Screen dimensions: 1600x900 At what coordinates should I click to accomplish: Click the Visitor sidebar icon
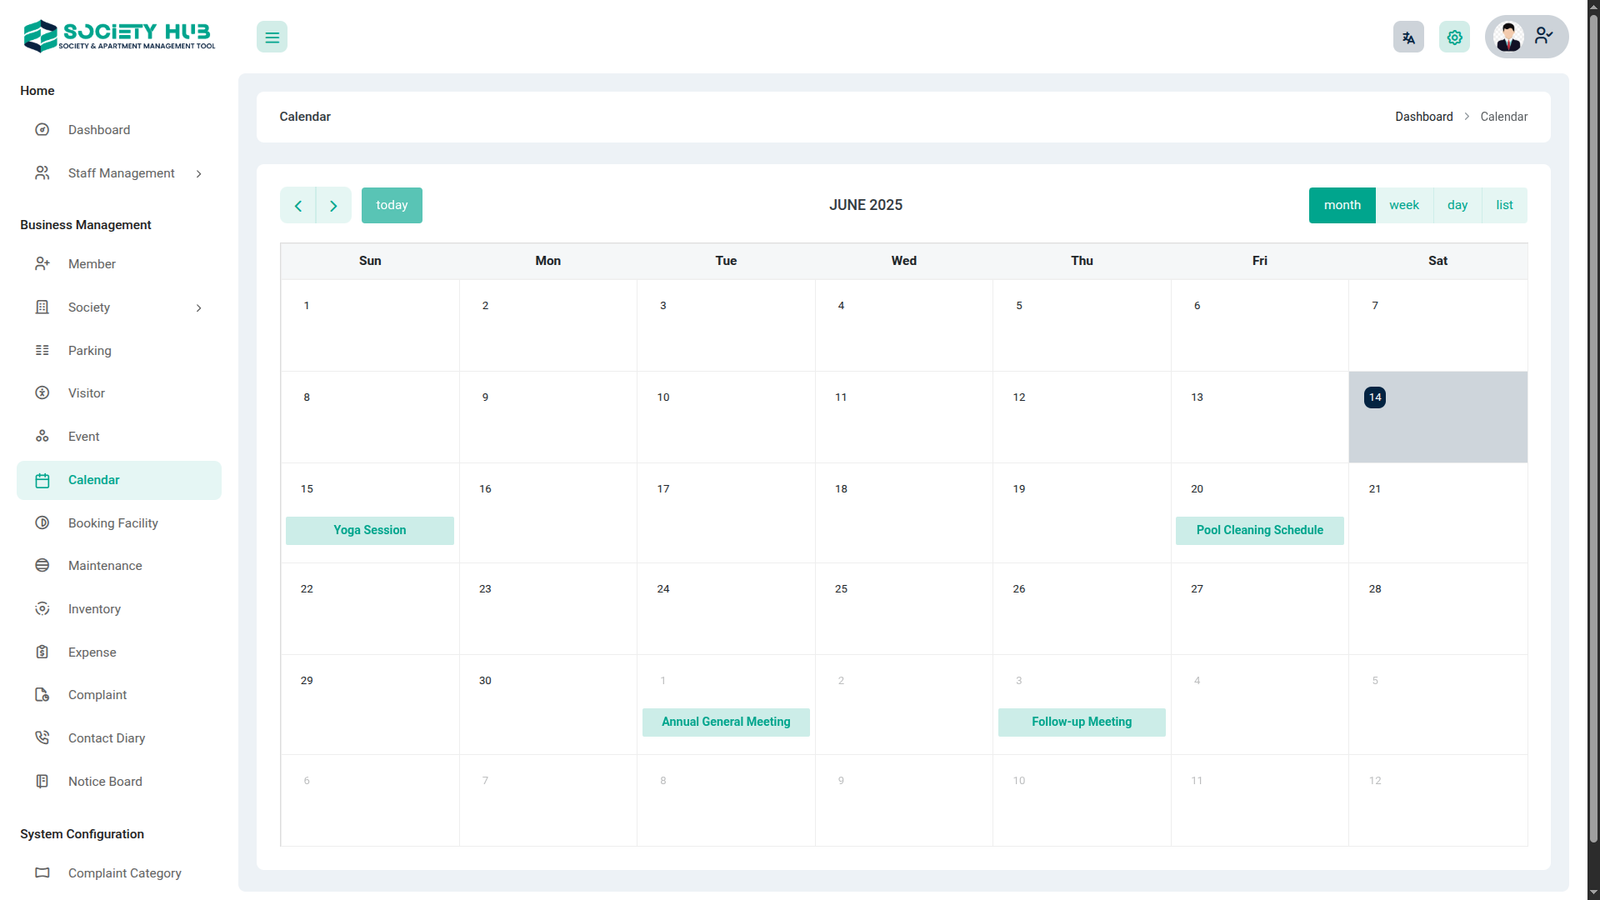coord(42,393)
